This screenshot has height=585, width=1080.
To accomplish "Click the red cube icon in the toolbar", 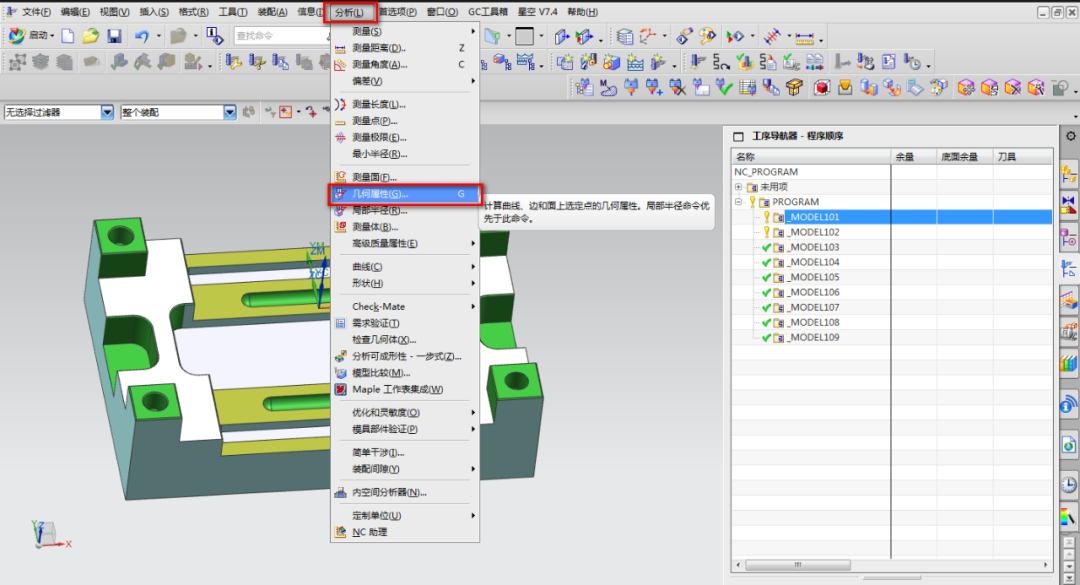I will (x=821, y=88).
